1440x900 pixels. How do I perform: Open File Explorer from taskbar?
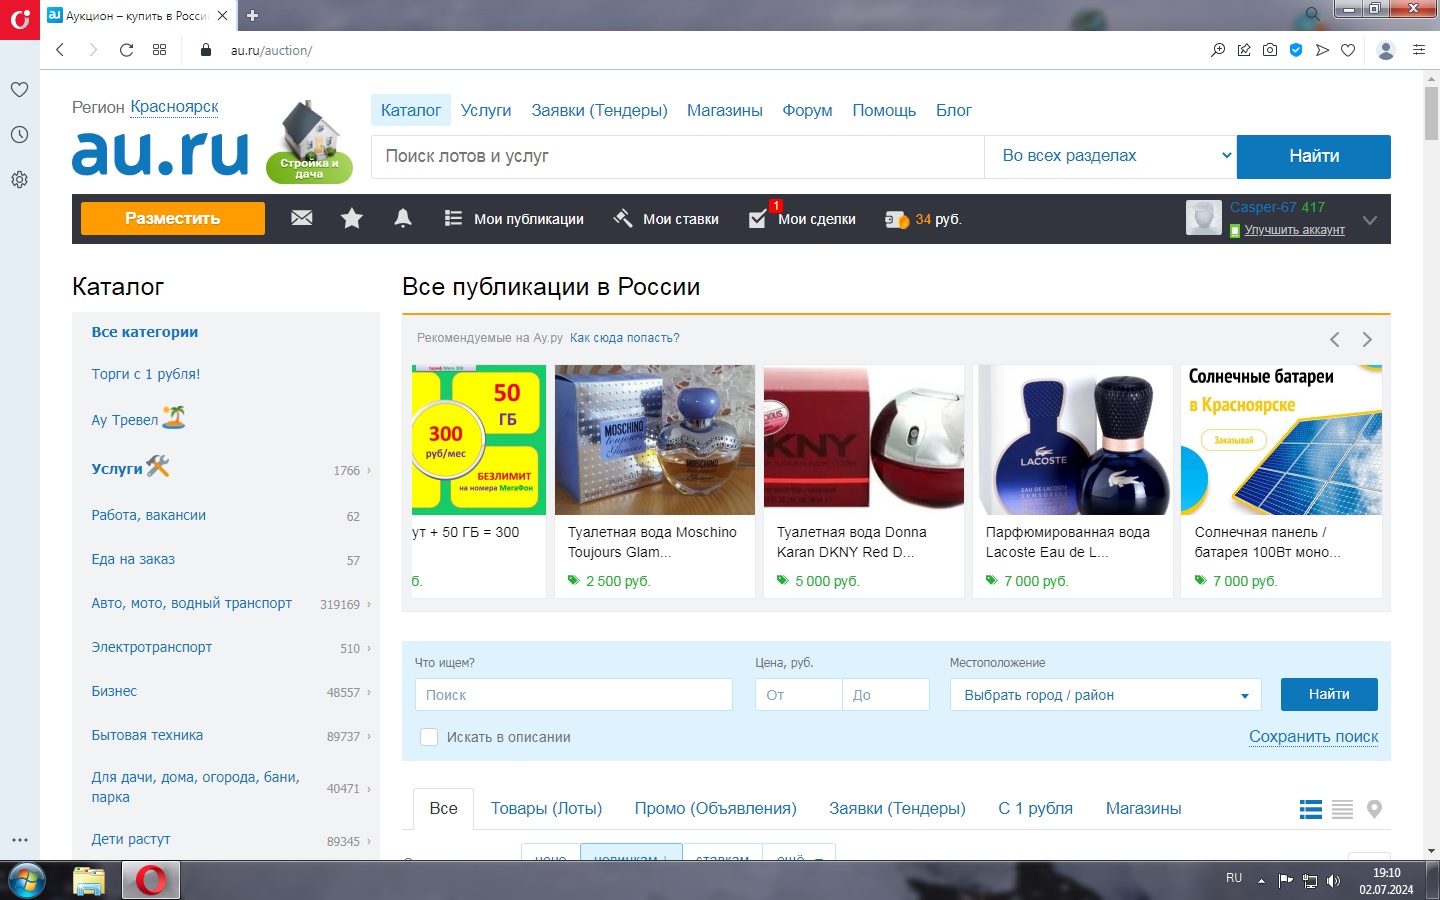coord(89,880)
